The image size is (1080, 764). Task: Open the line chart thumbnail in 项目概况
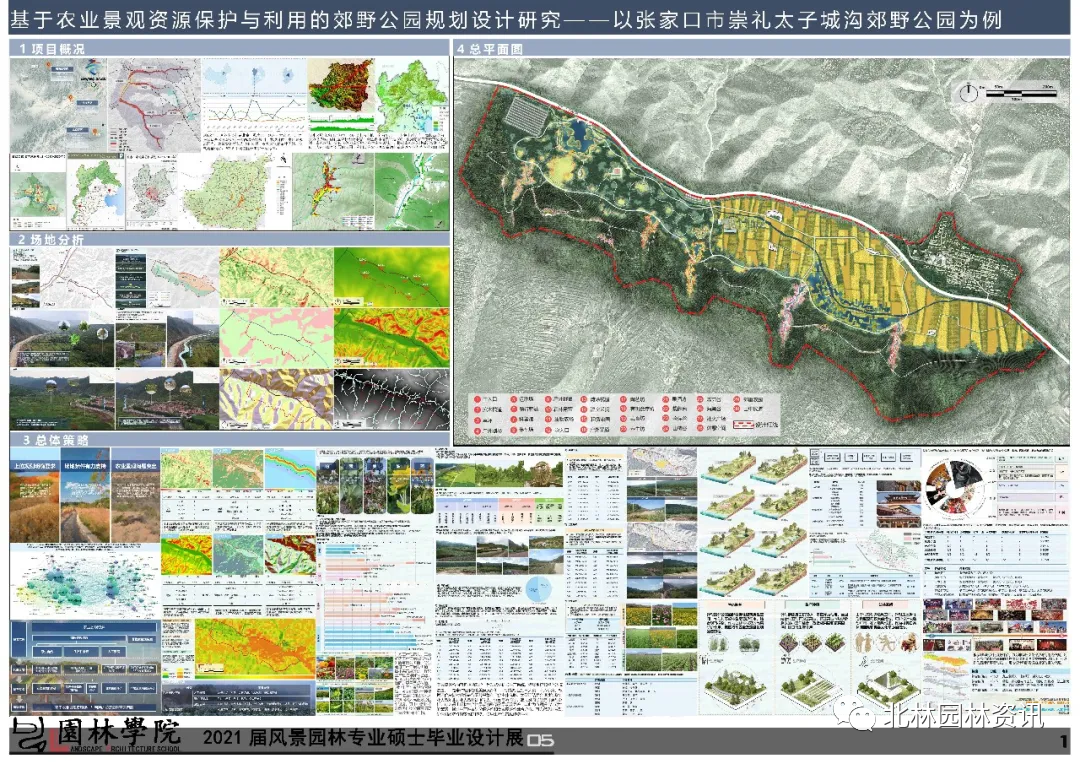tap(254, 109)
